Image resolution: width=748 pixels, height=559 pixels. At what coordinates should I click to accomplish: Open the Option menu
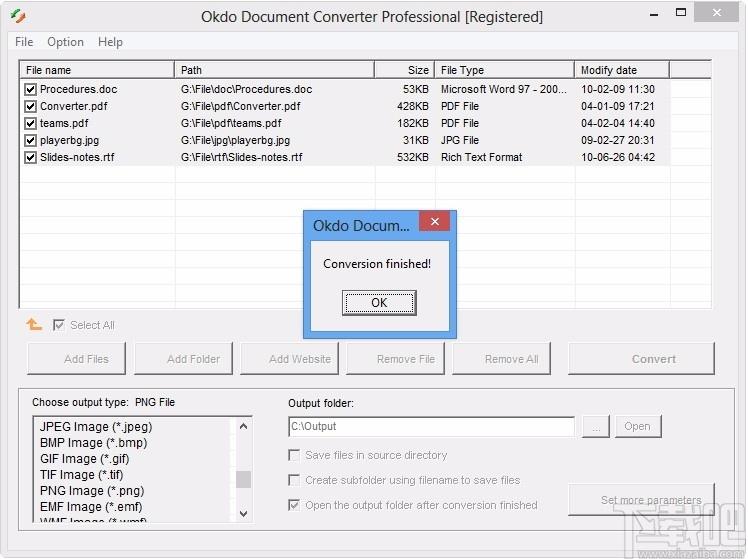pos(65,42)
